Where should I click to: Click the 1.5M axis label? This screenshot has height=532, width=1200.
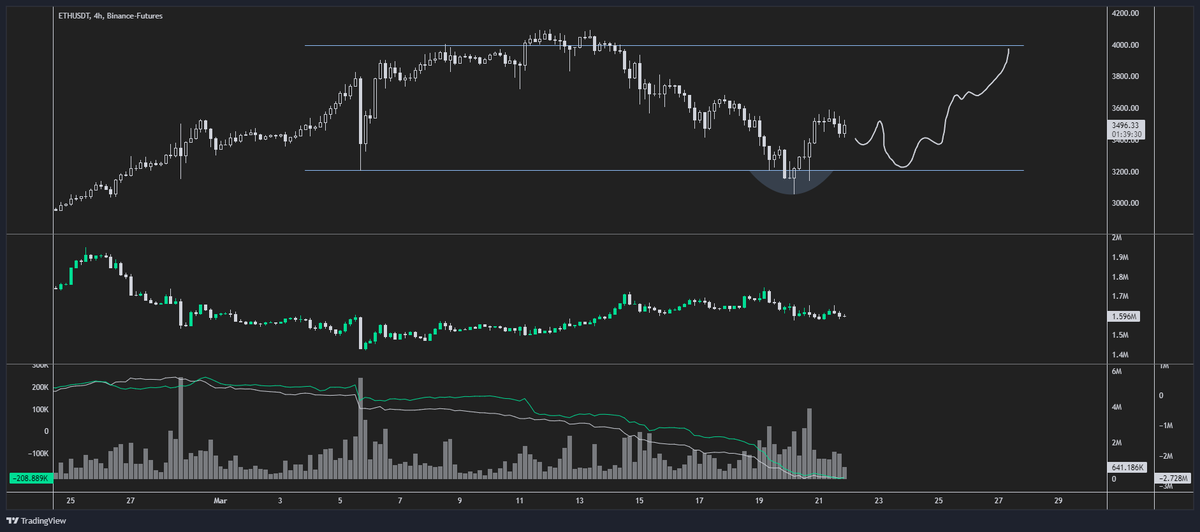(x=1120, y=335)
